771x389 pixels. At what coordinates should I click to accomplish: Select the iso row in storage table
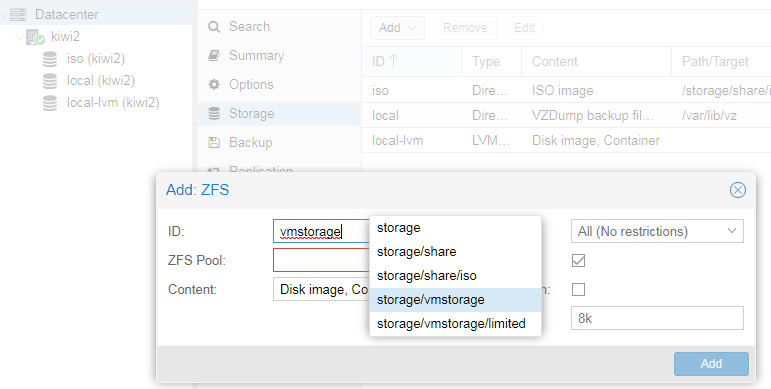[x=566, y=90]
